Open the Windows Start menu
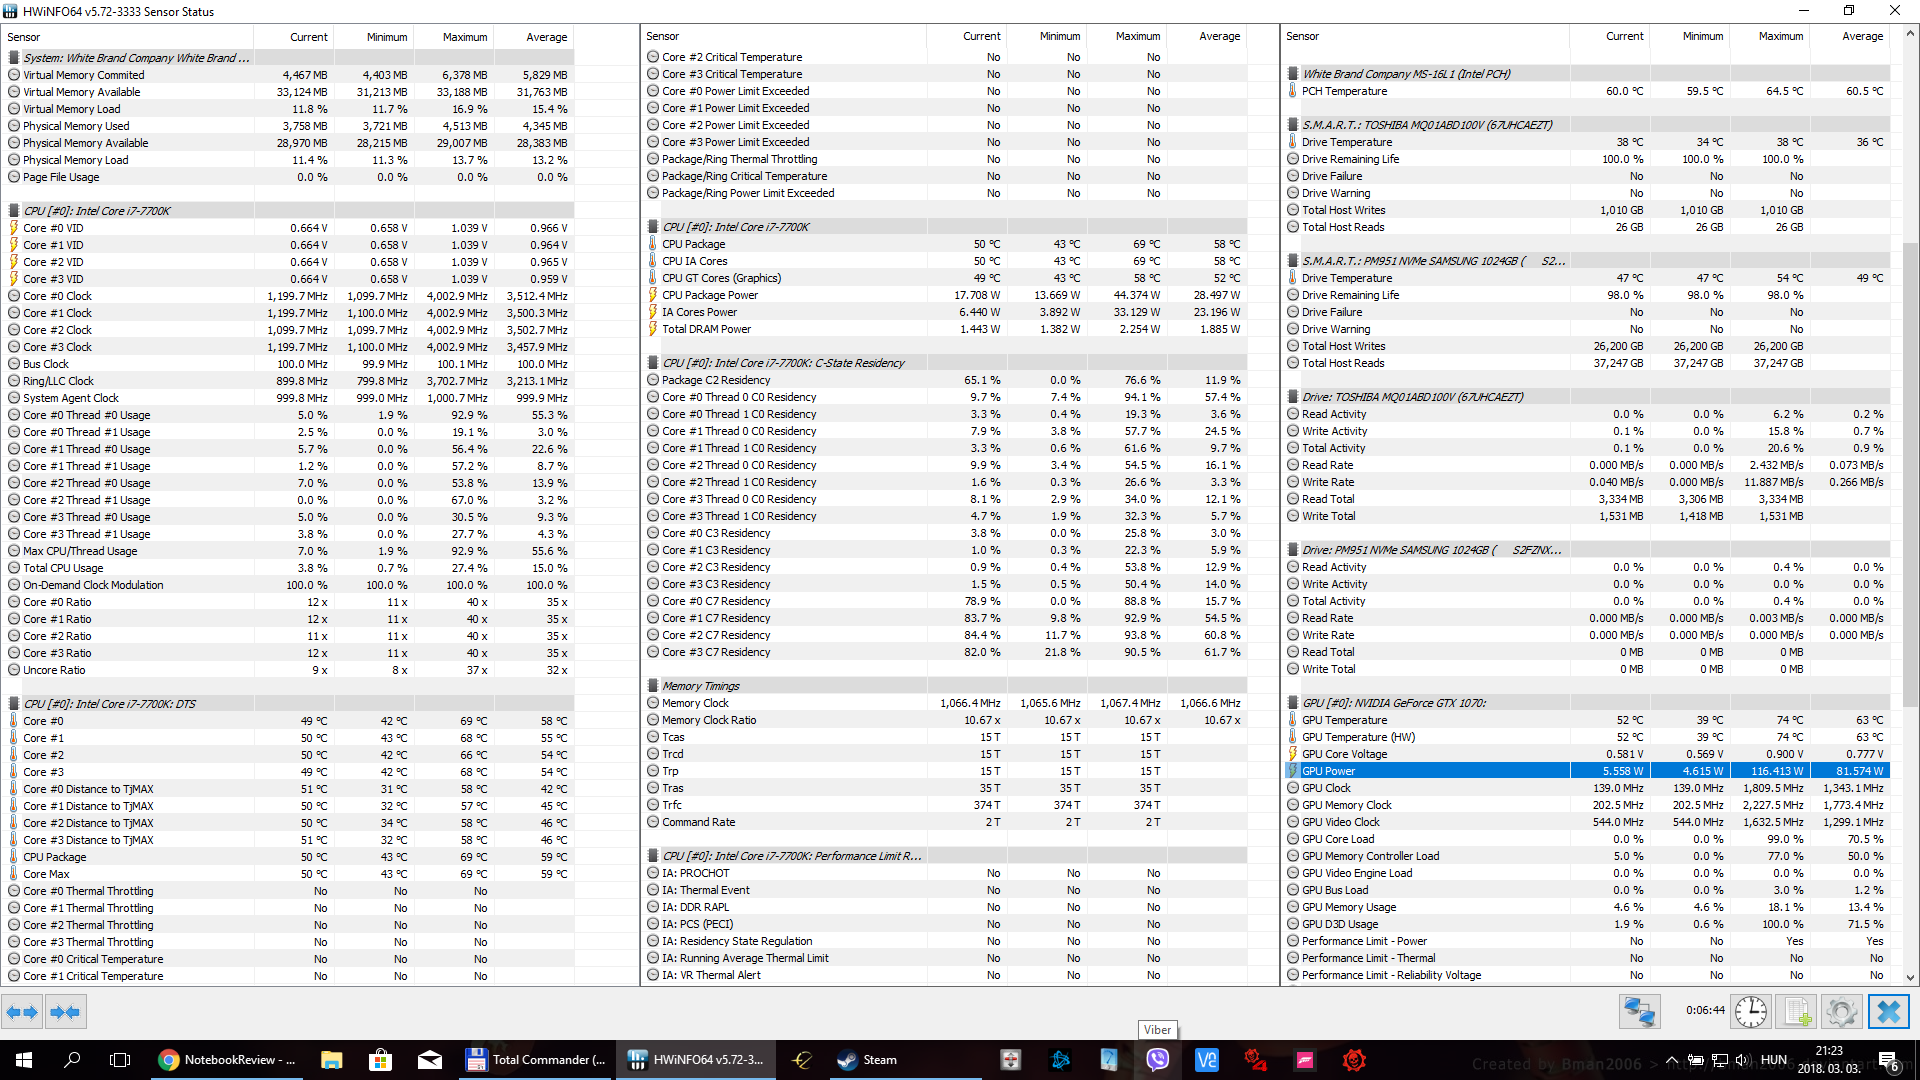The image size is (1920, 1080). pyautogui.click(x=24, y=1060)
